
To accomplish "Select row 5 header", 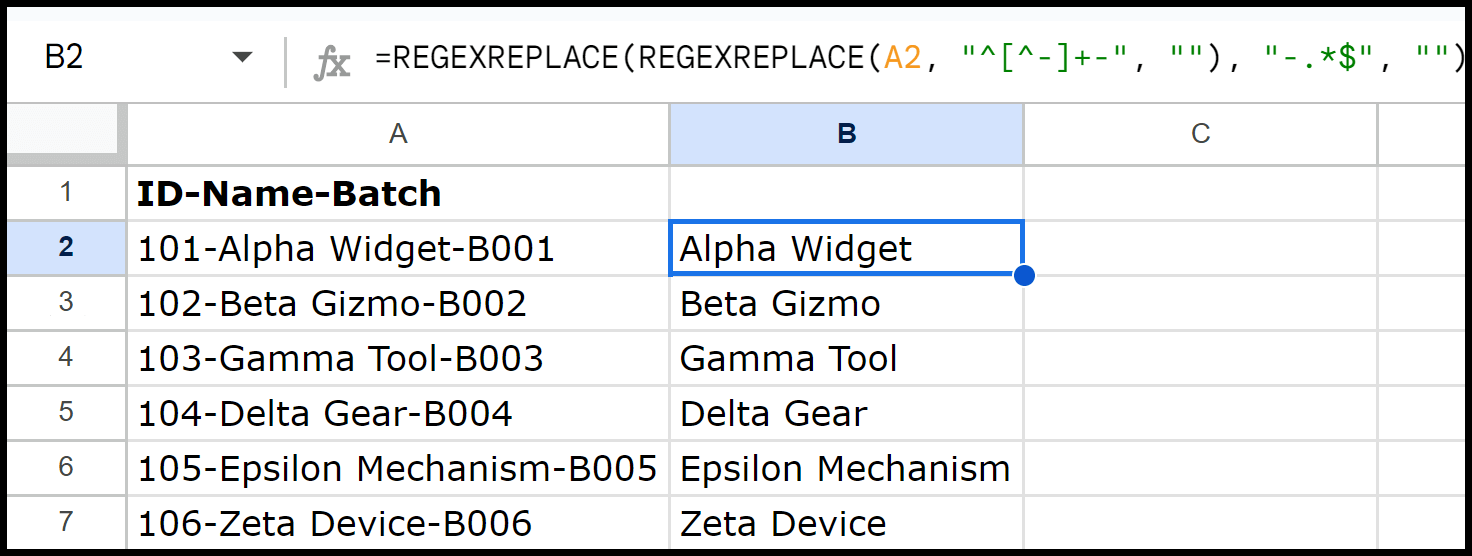I will pyautogui.click(x=66, y=413).
